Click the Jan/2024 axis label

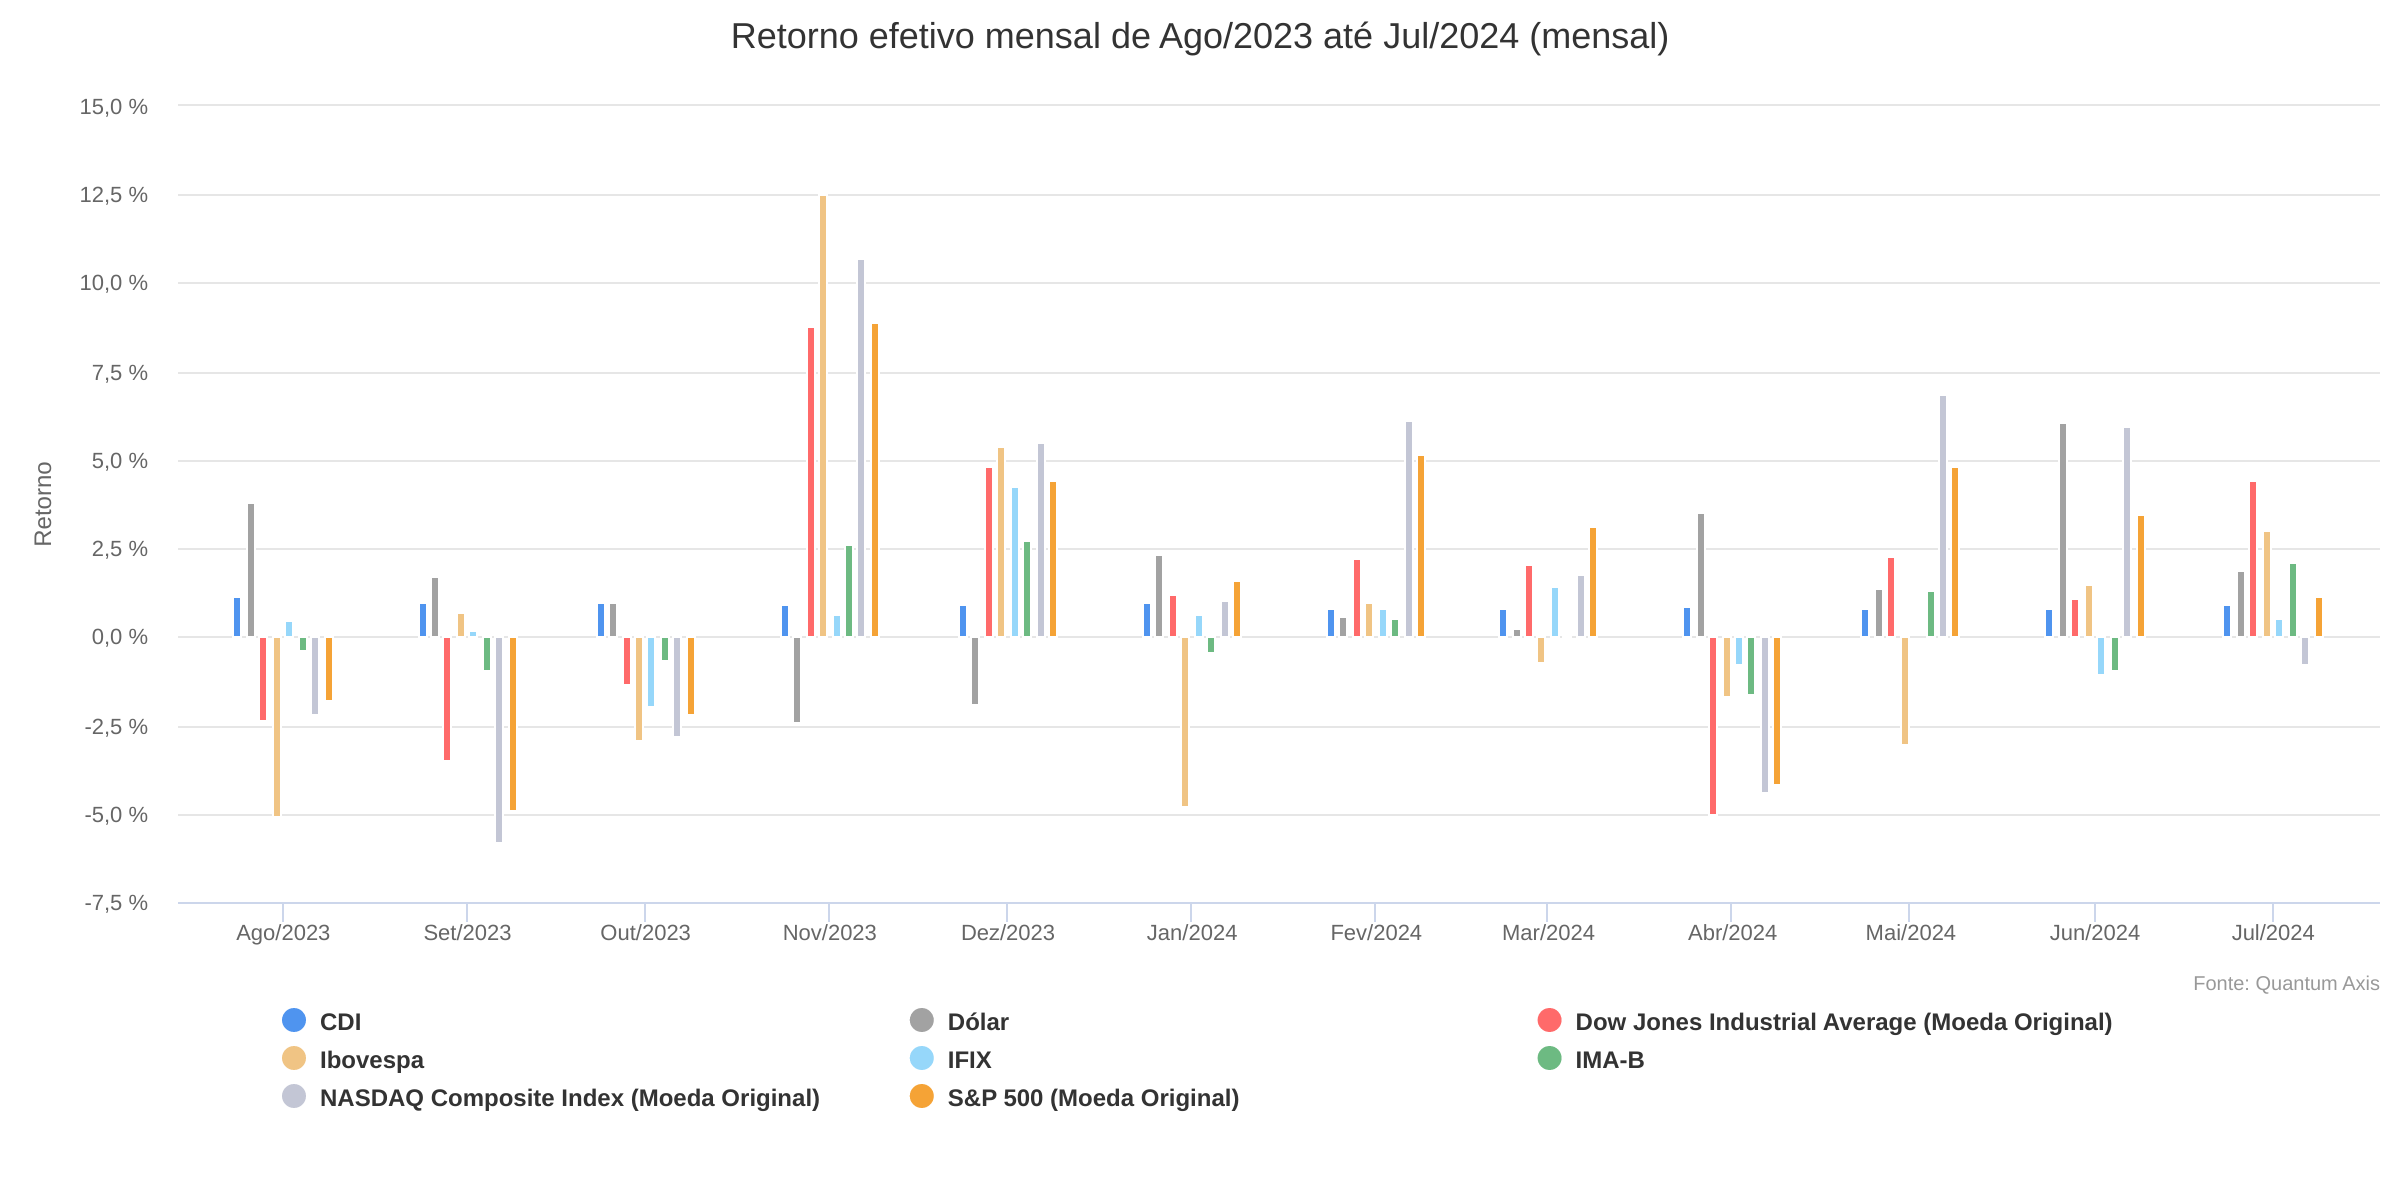point(1191,933)
